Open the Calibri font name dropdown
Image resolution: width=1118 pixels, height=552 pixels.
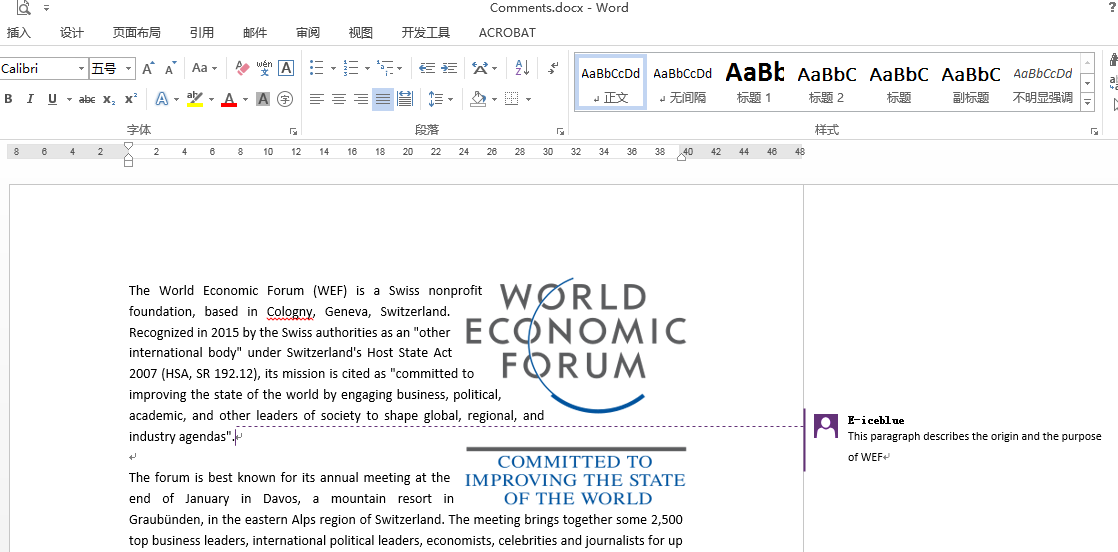tap(81, 68)
